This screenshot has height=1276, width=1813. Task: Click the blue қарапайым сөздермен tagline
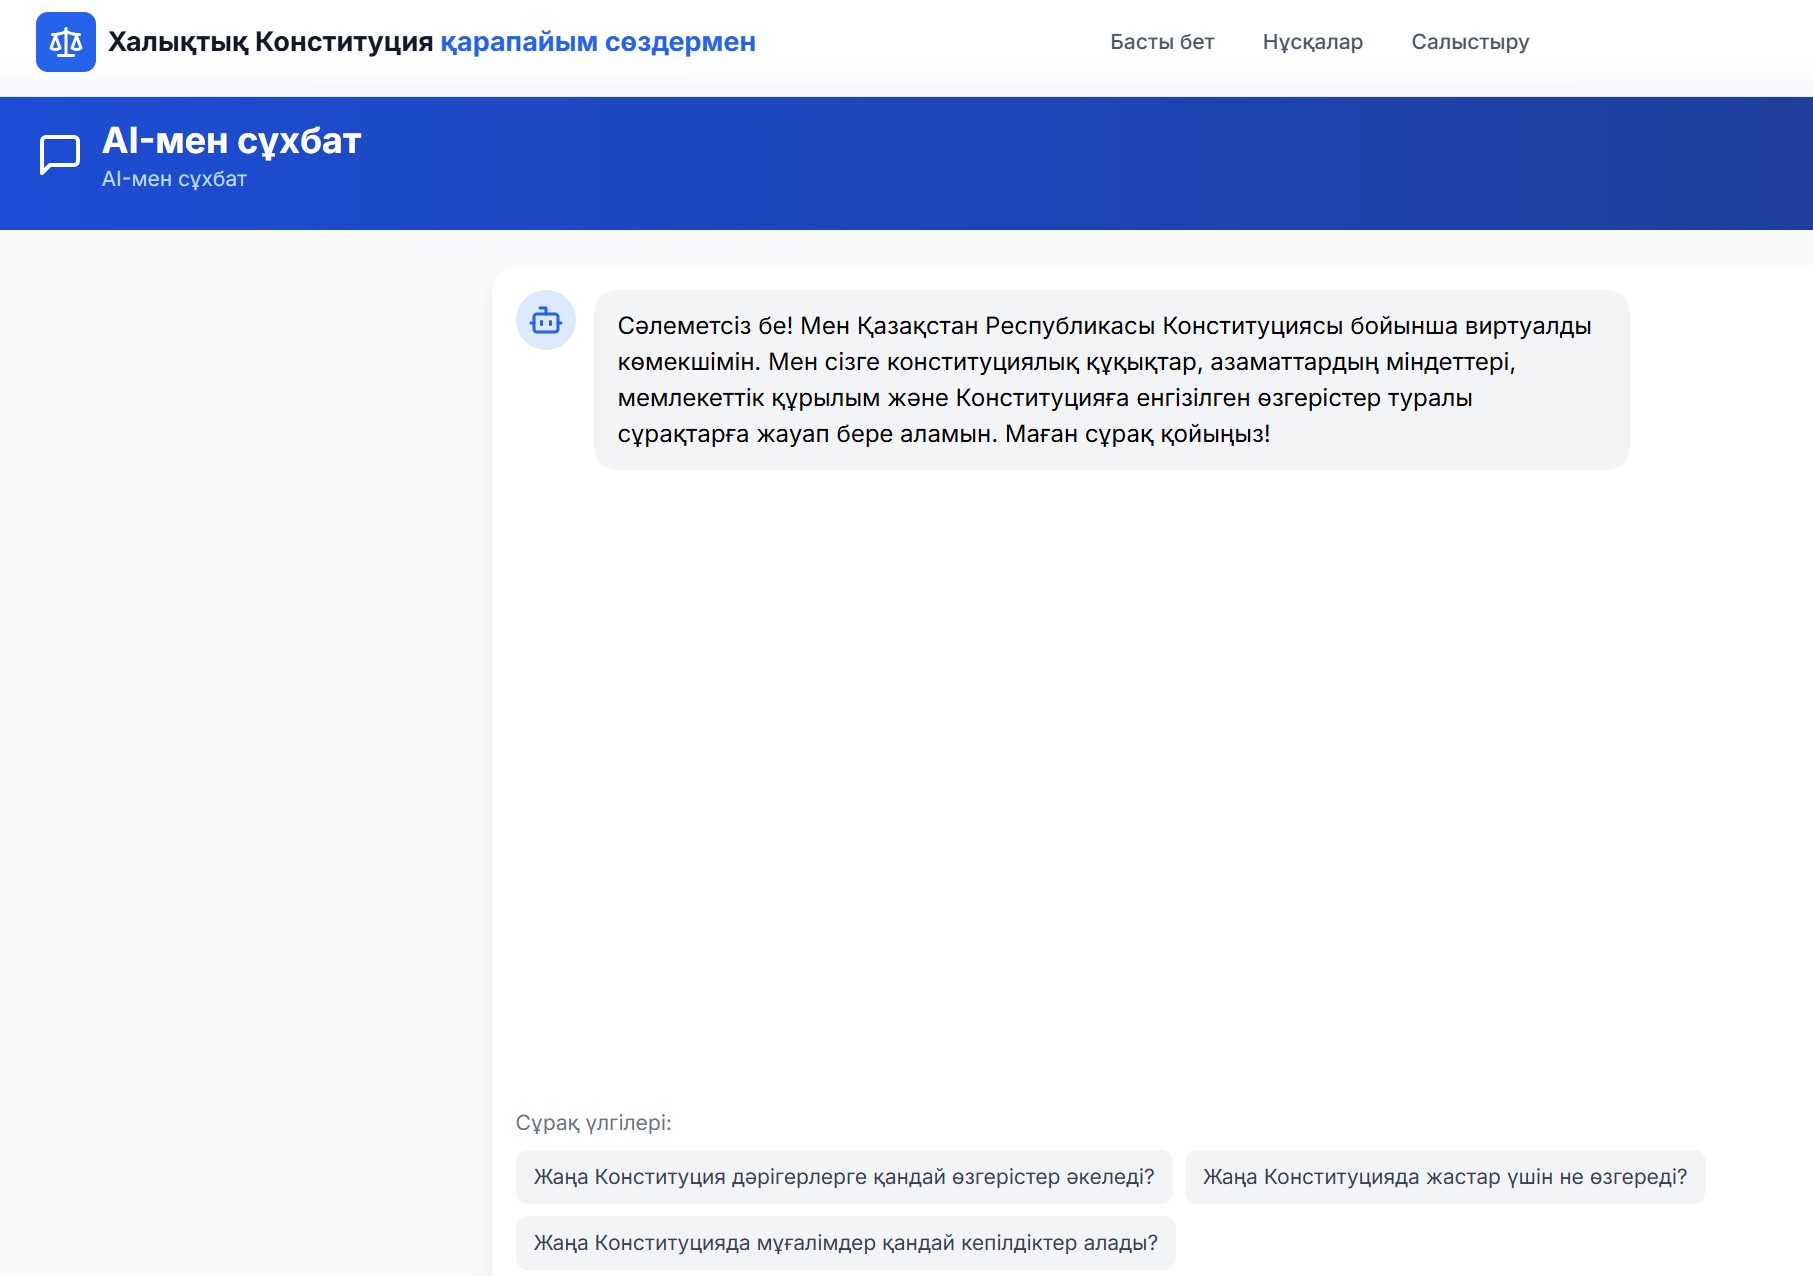pos(598,42)
